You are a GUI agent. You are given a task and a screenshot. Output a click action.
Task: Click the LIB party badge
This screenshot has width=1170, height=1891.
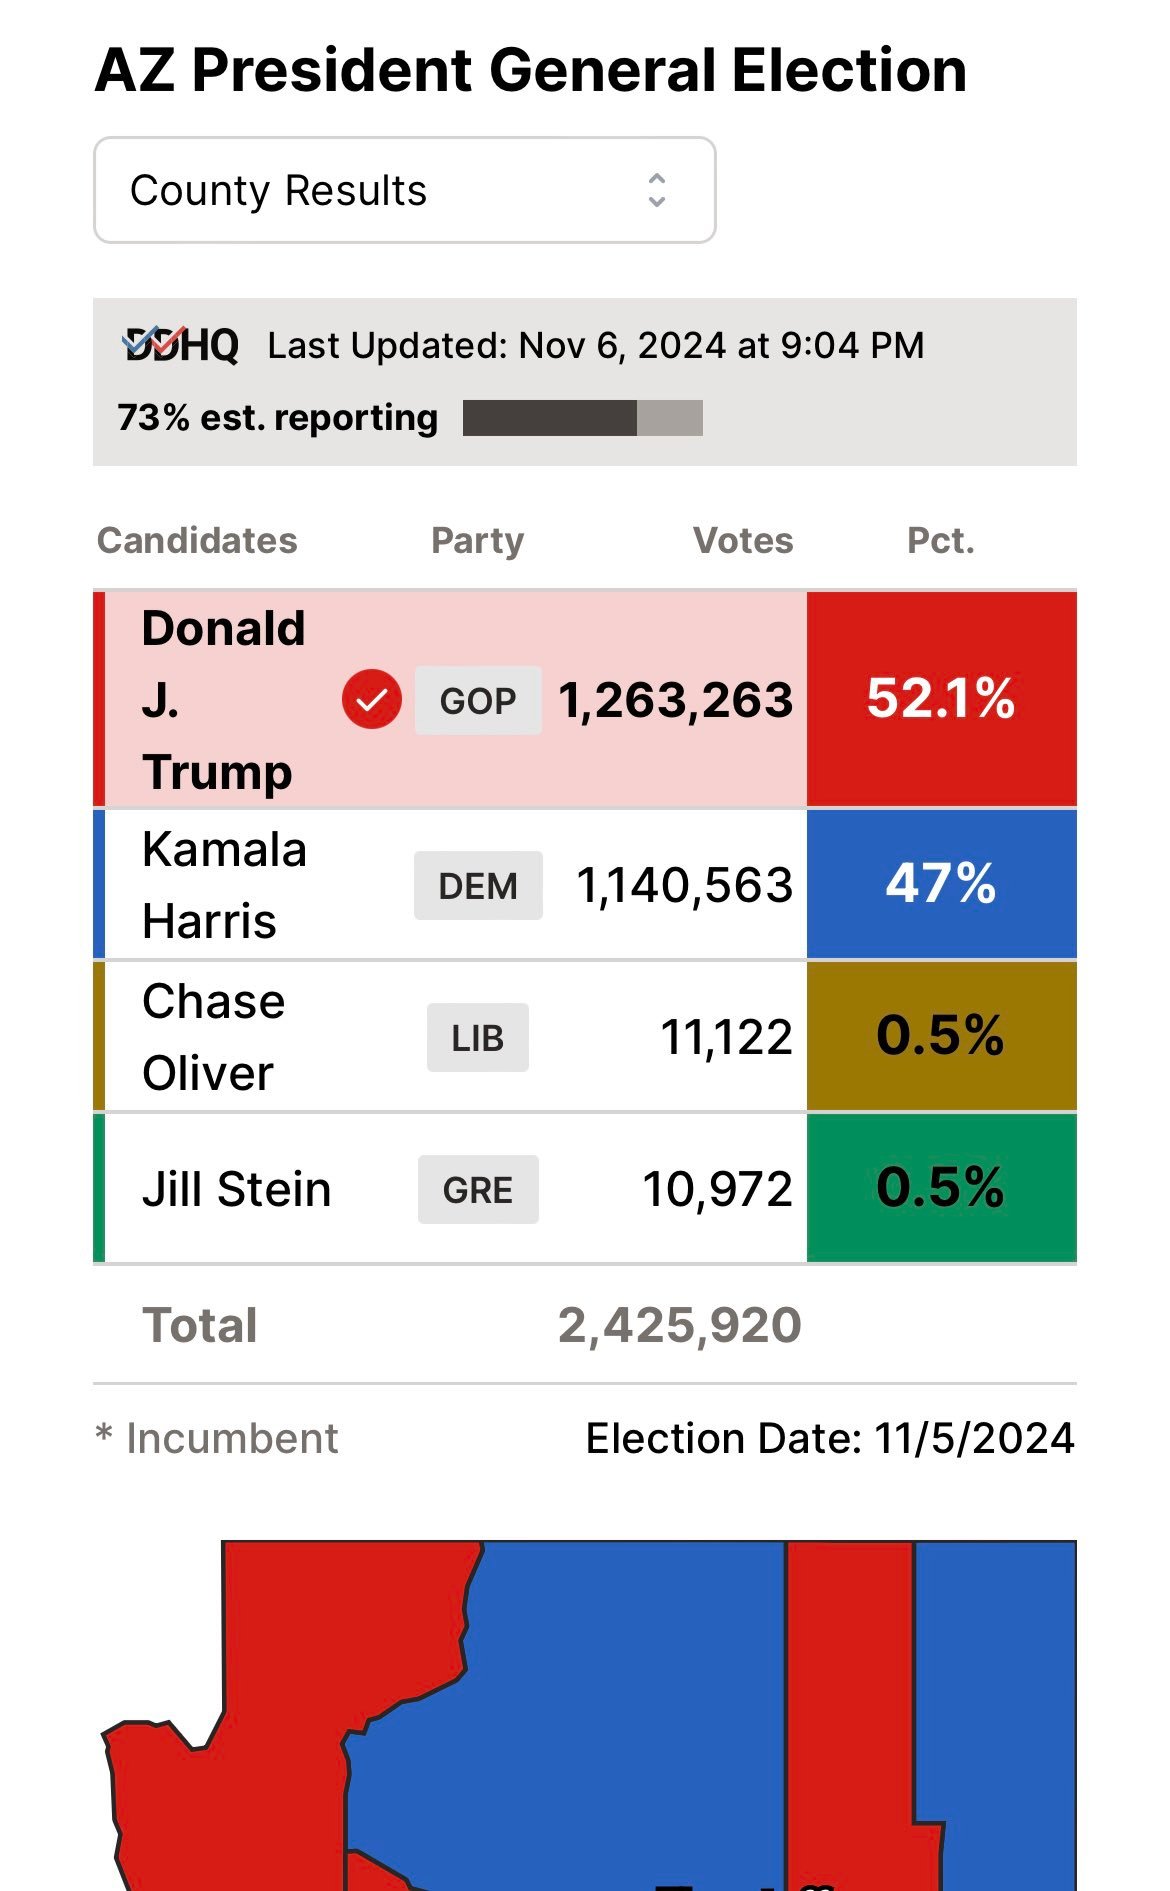(478, 1038)
